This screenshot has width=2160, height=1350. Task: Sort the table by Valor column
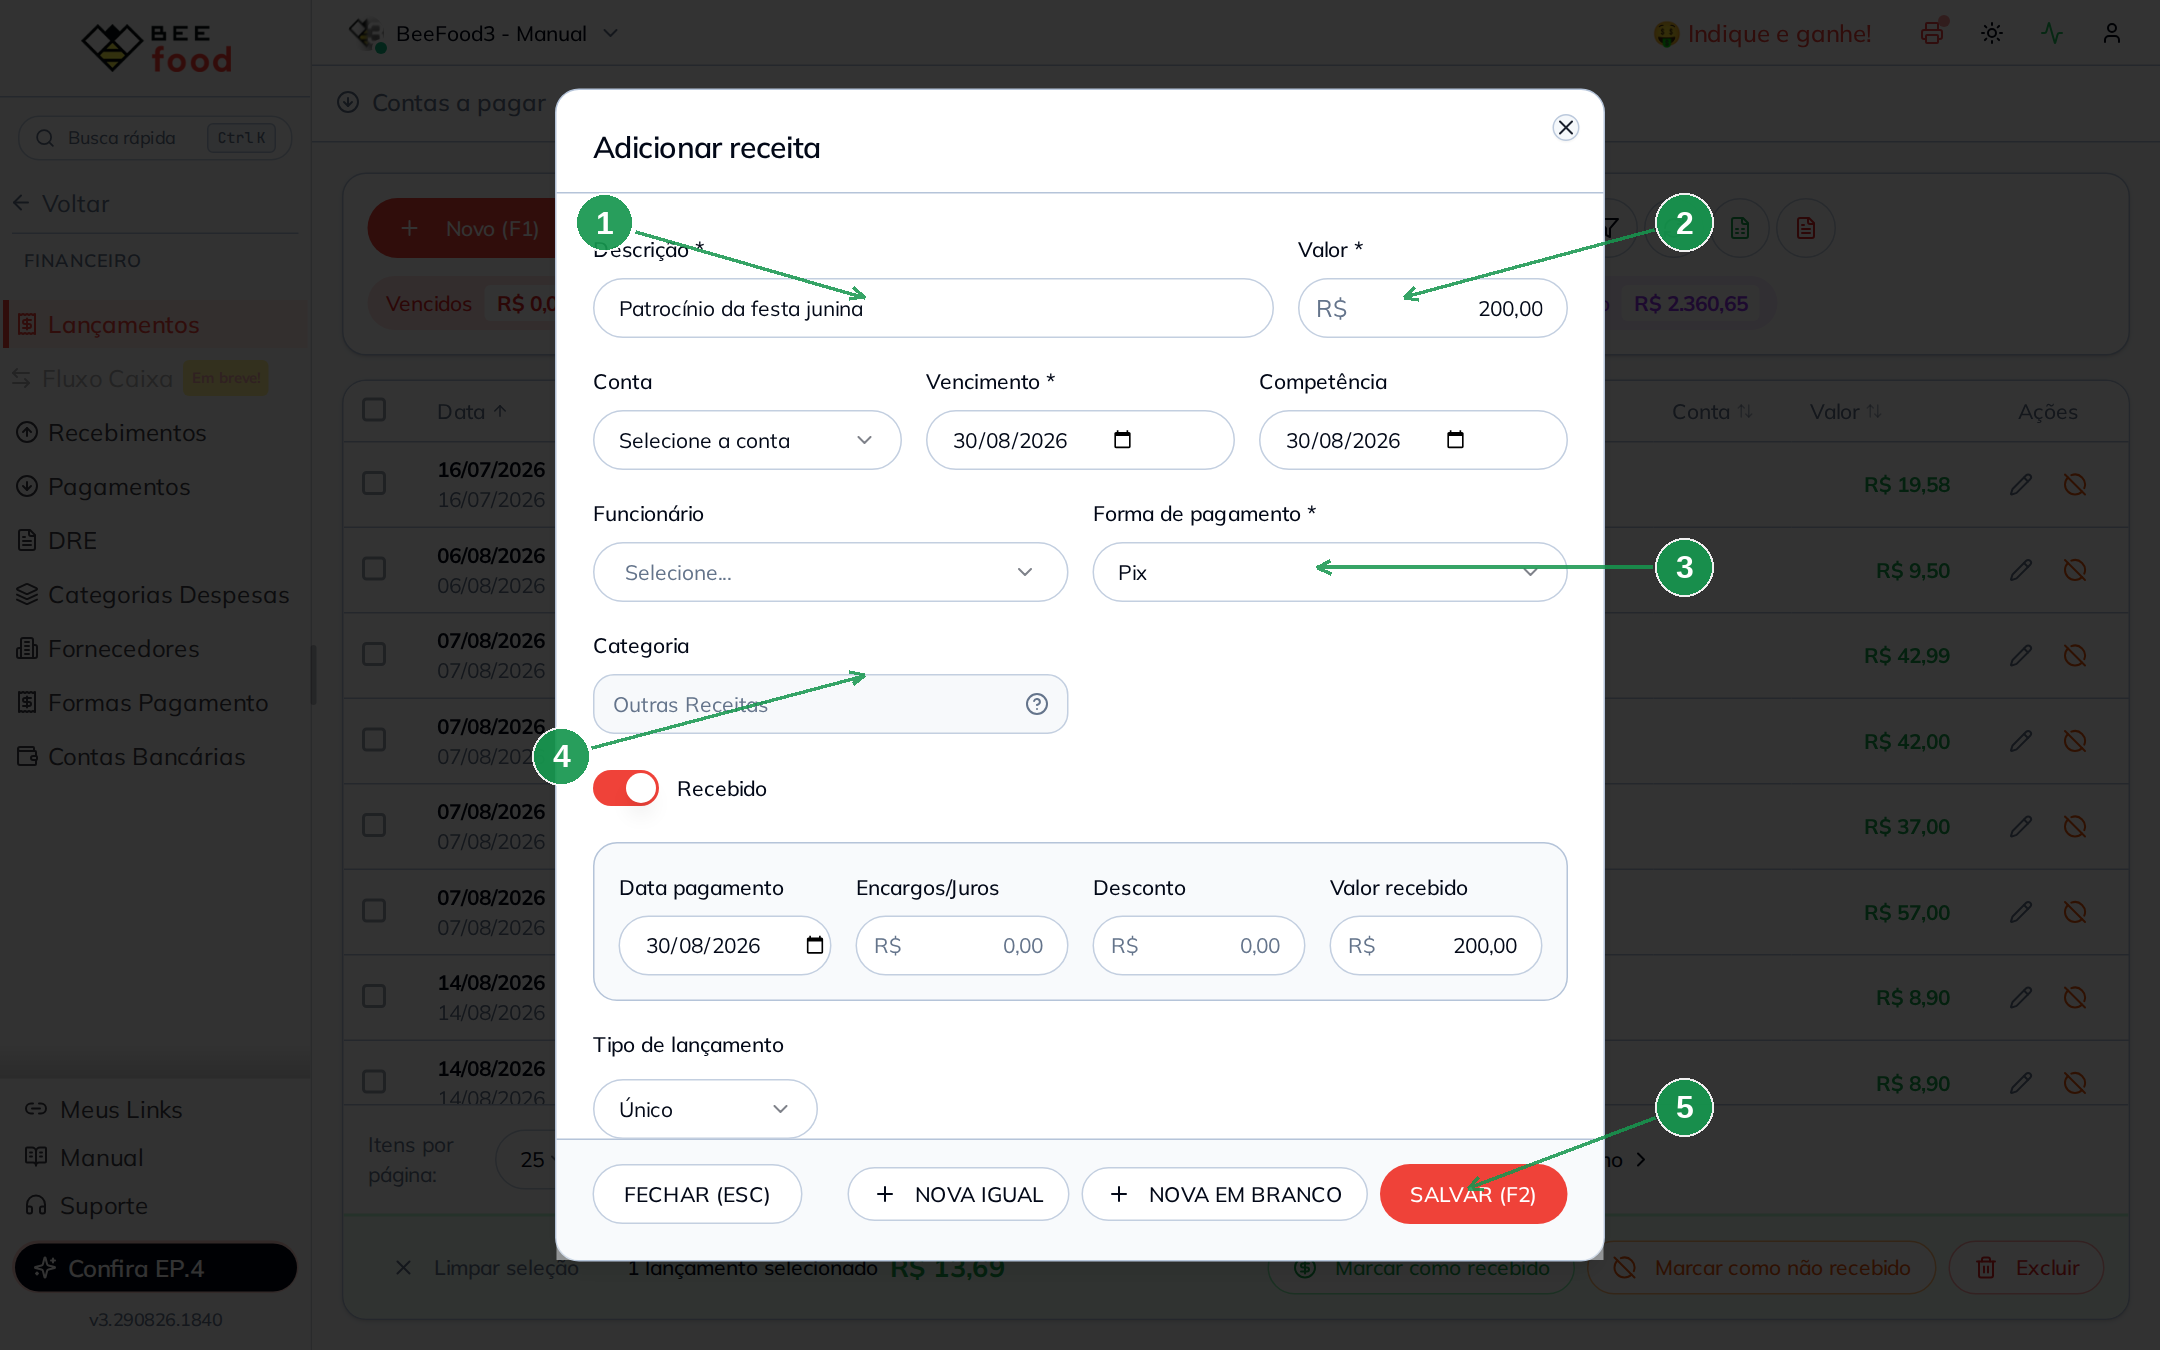click(x=1846, y=412)
